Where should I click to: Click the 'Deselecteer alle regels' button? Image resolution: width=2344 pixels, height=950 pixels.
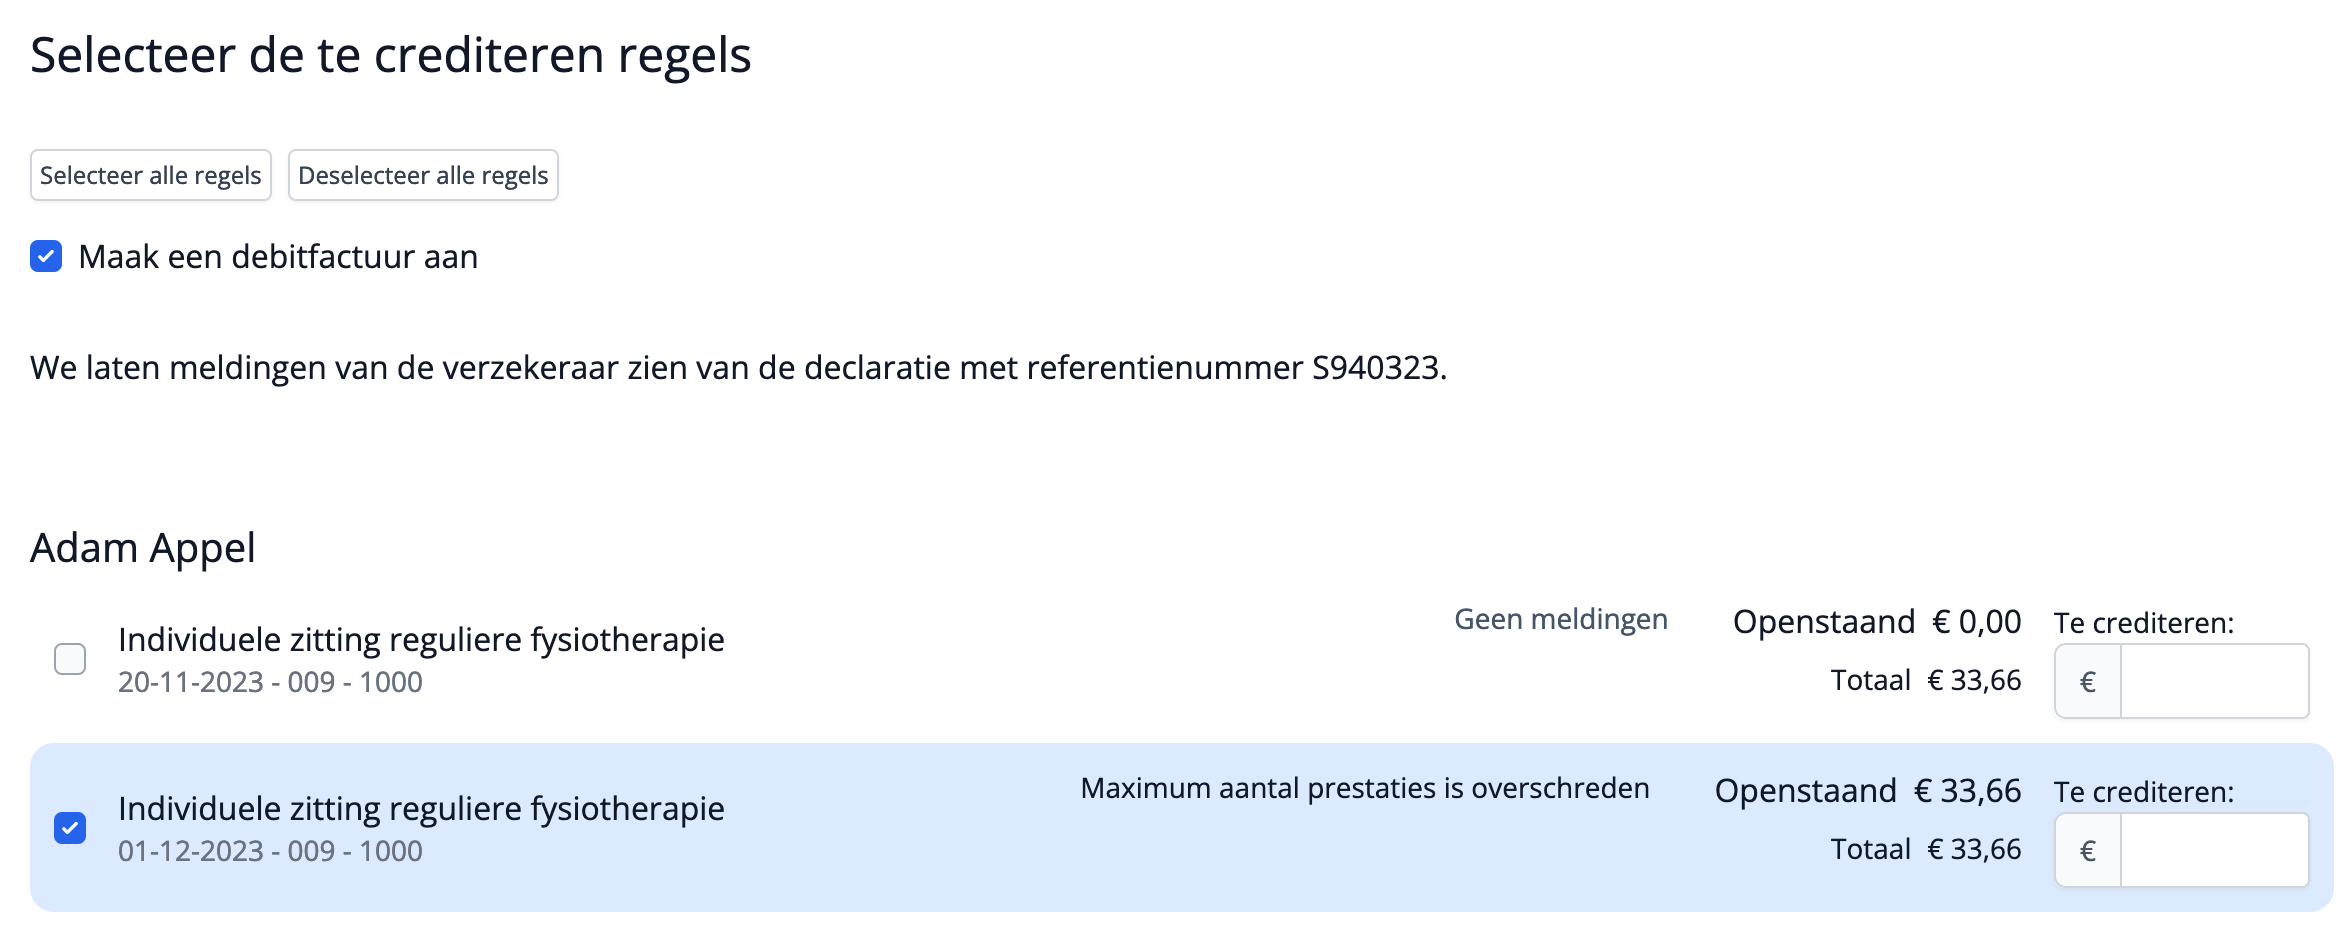point(423,175)
